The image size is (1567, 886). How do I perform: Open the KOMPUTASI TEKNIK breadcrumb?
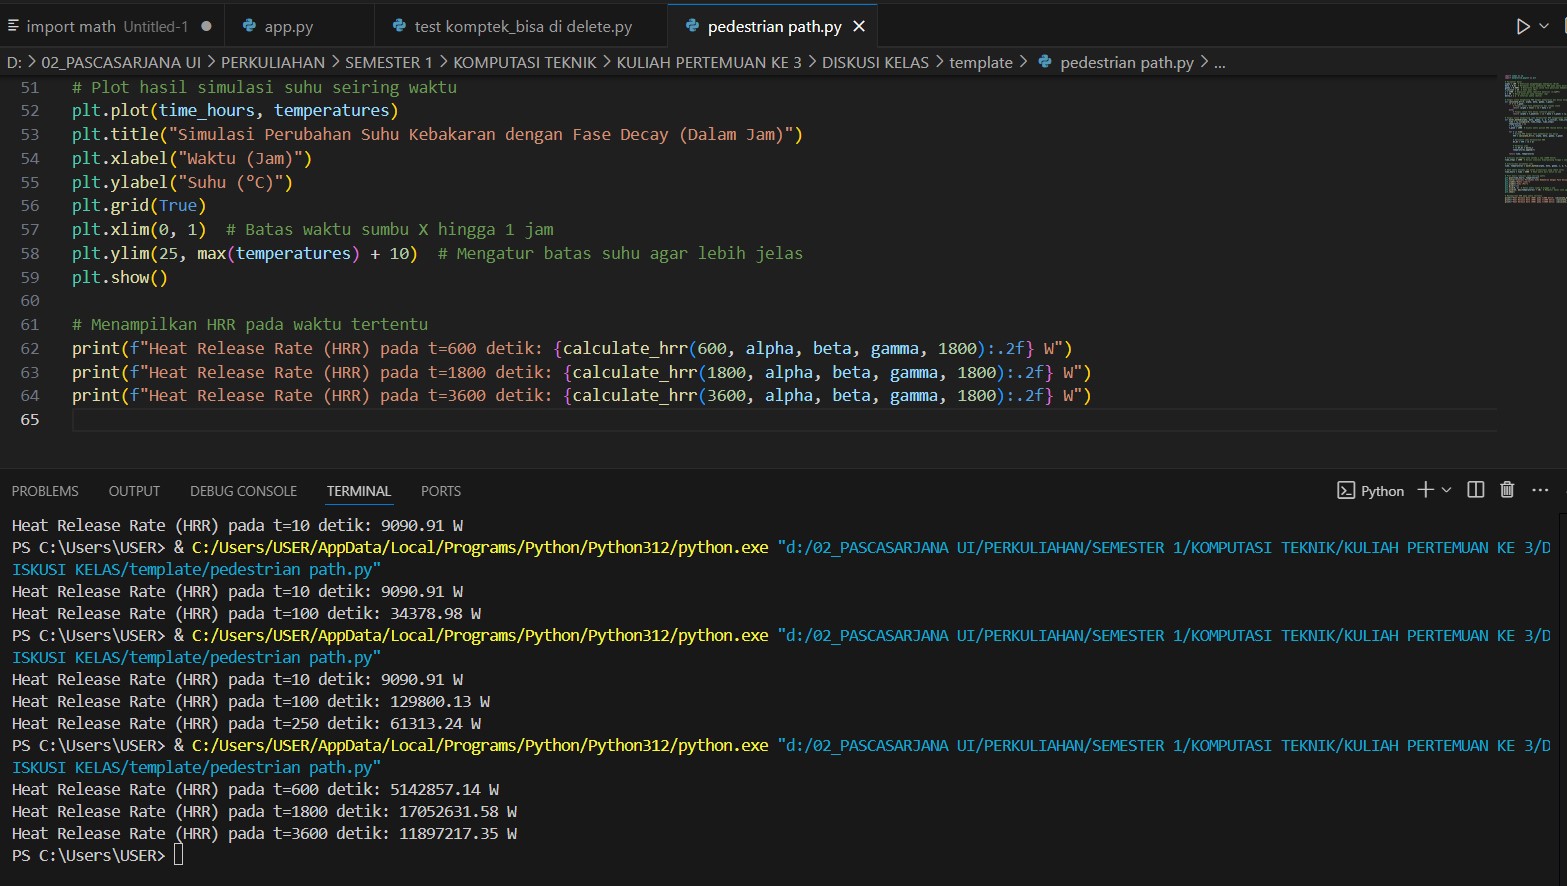coord(525,62)
